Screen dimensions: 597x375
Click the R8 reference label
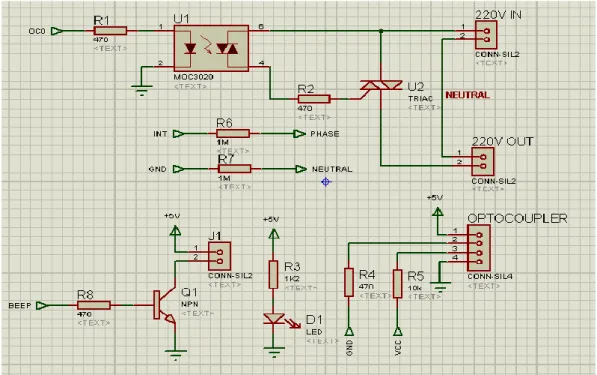pos(85,295)
